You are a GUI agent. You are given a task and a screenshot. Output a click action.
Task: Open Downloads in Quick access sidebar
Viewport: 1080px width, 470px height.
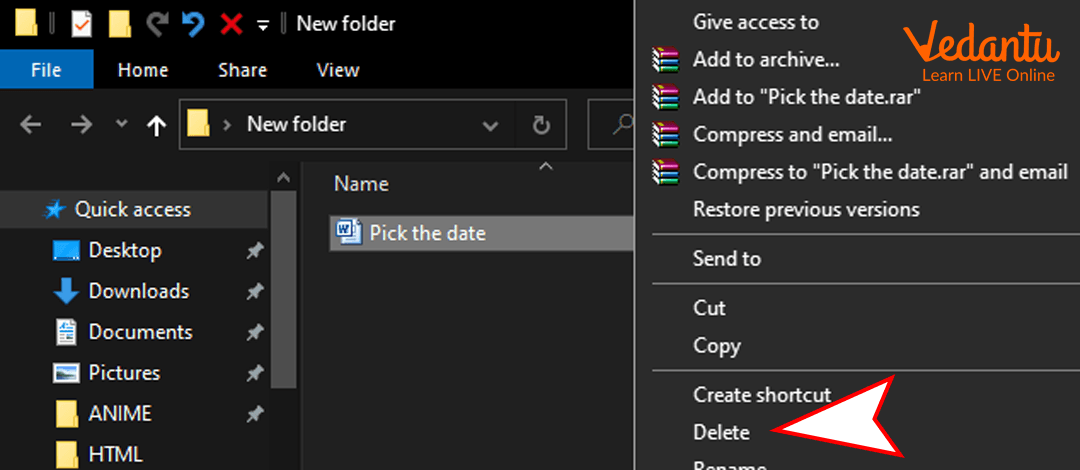tap(138, 291)
